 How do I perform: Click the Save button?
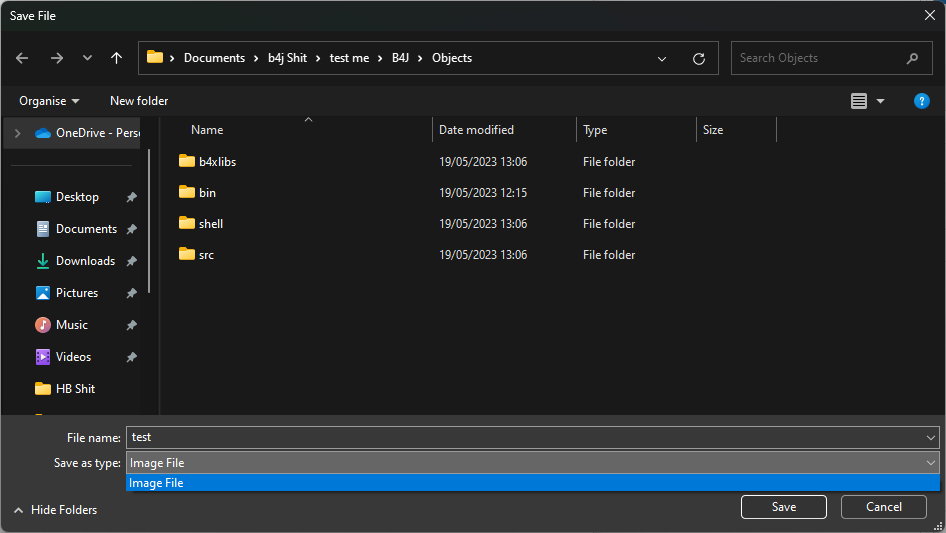click(x=783, y=507)
